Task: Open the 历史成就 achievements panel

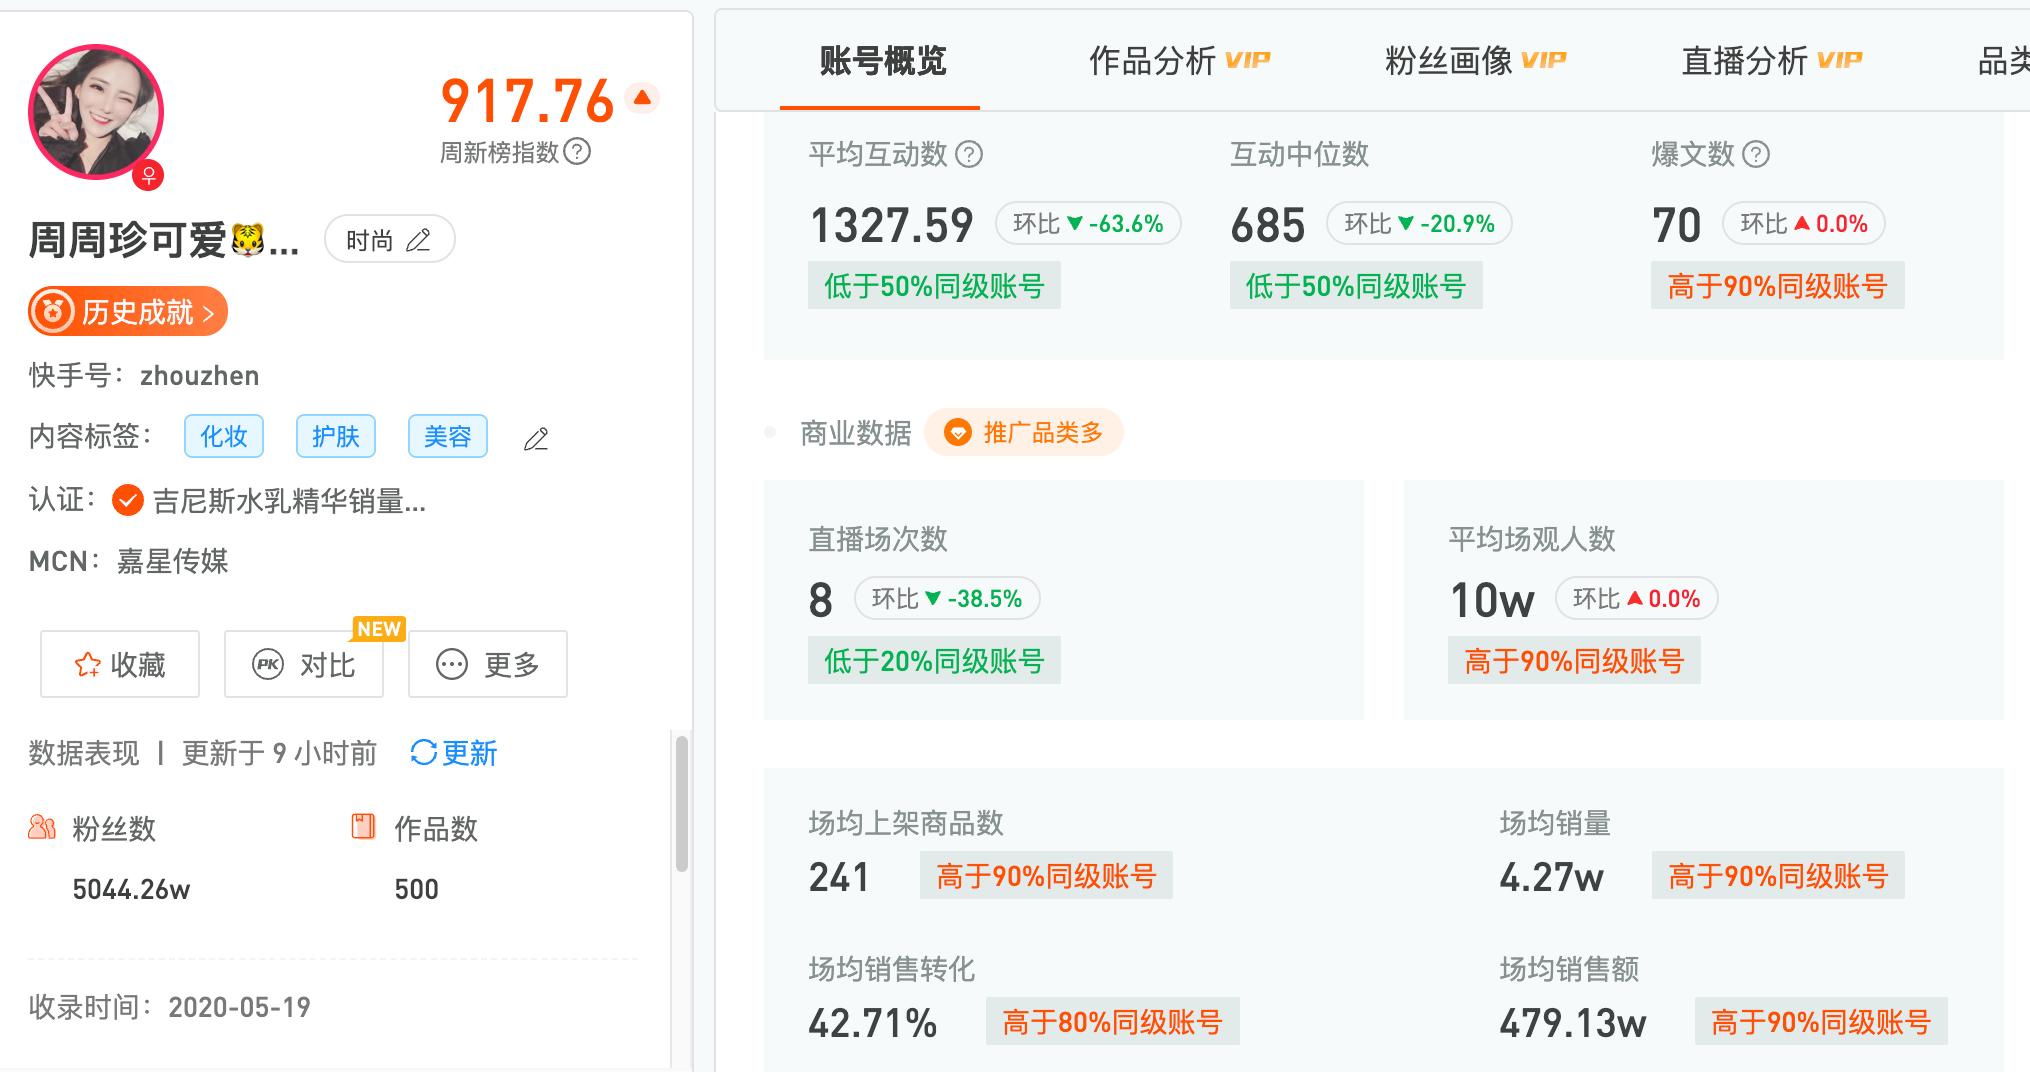Action: point(128,312)
